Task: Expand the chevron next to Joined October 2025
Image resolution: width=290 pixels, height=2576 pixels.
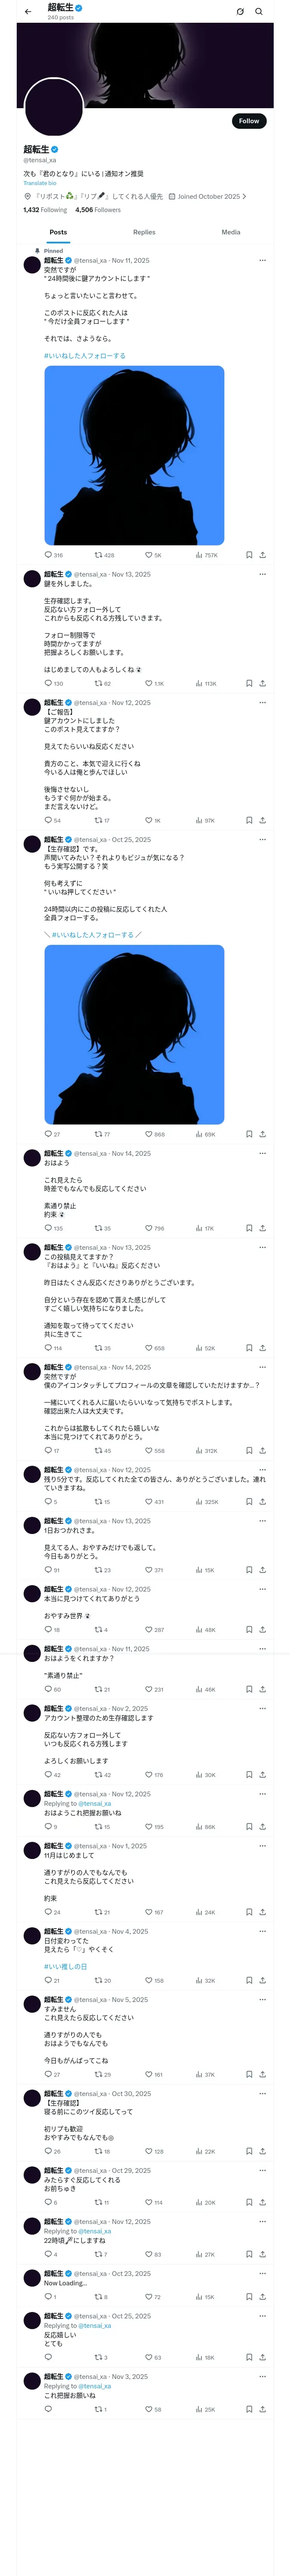Action: tap(244, 196)
